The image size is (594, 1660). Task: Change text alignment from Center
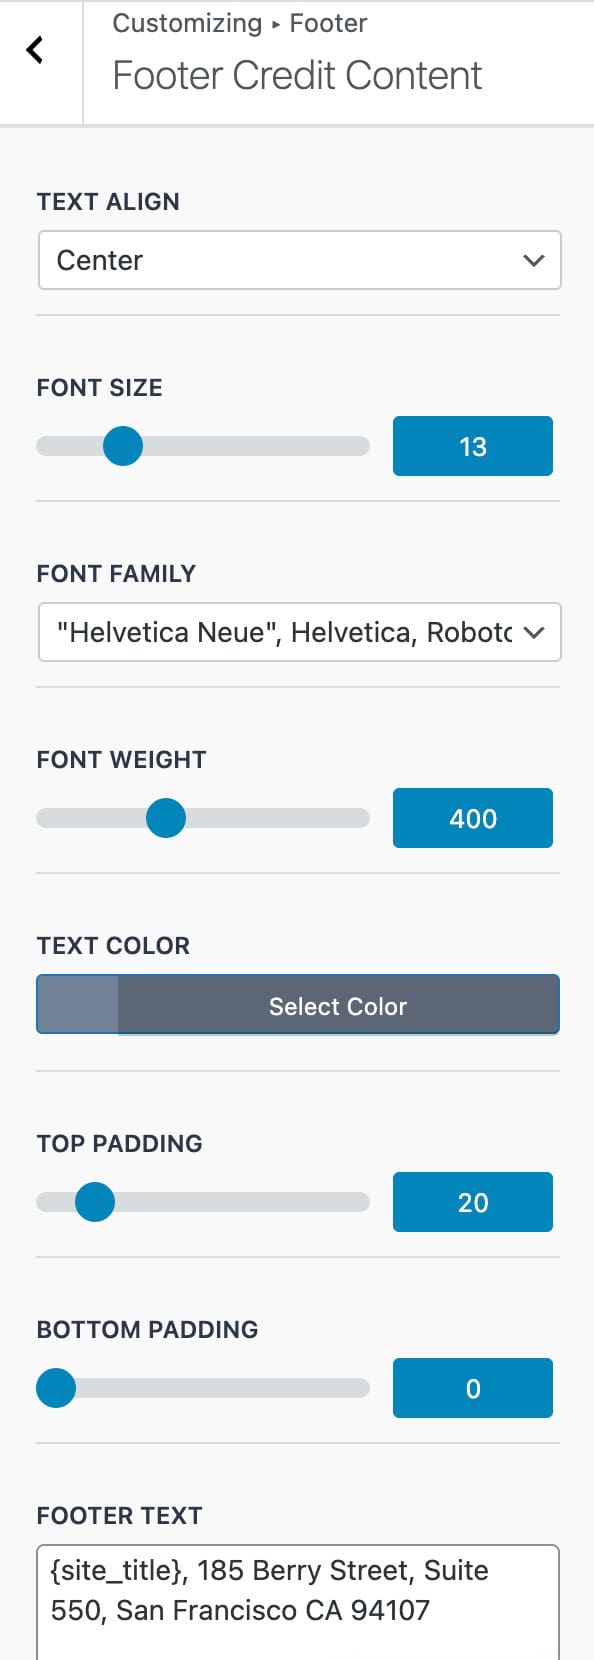[300, 260]
